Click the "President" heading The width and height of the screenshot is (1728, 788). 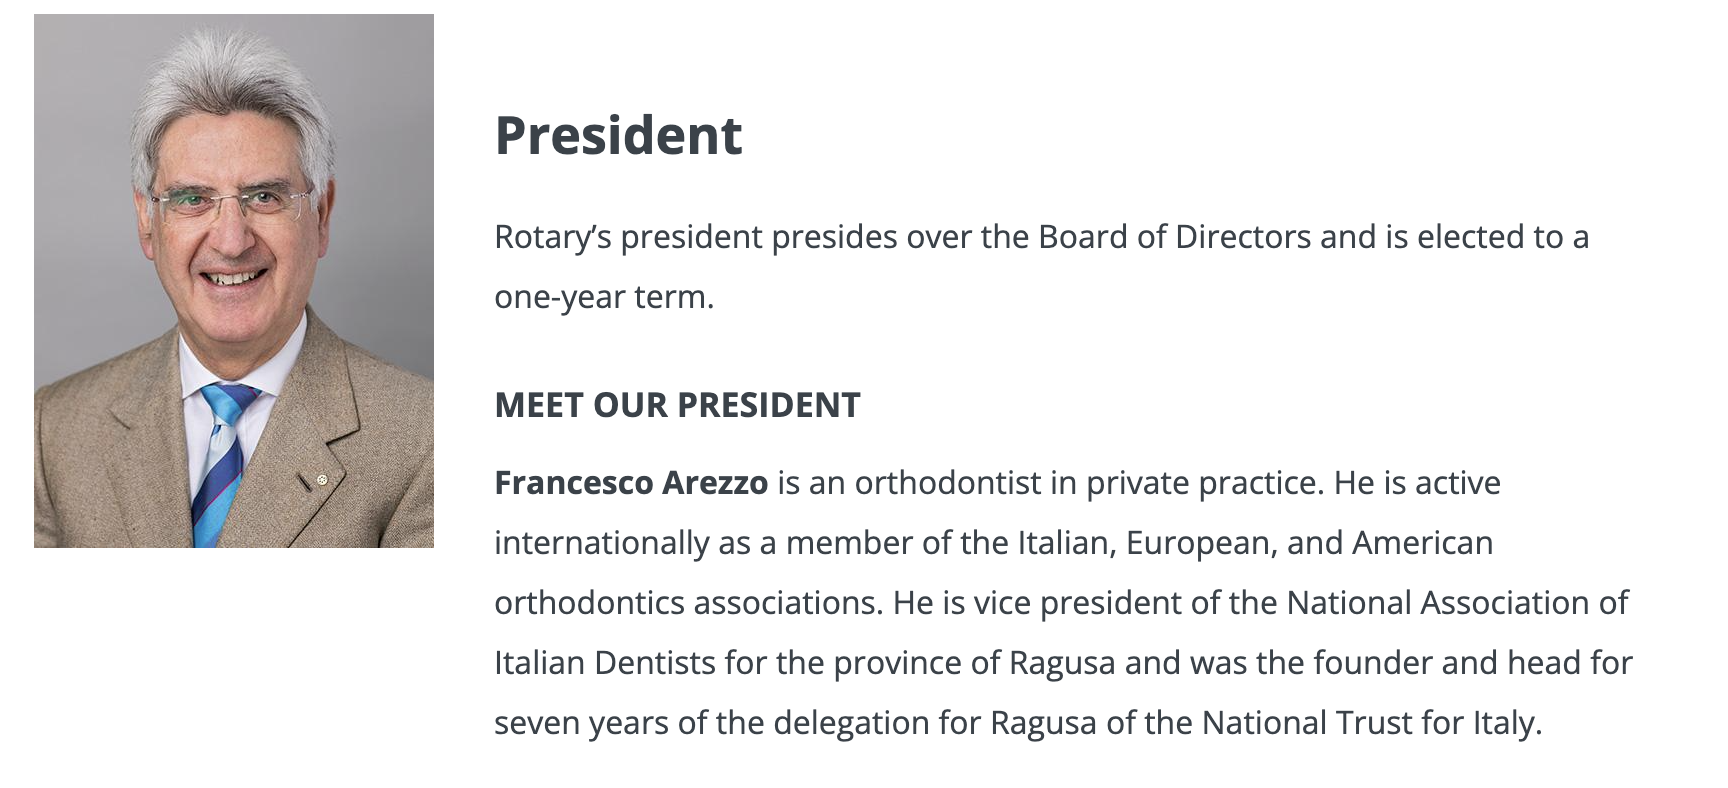click(618, 135)
